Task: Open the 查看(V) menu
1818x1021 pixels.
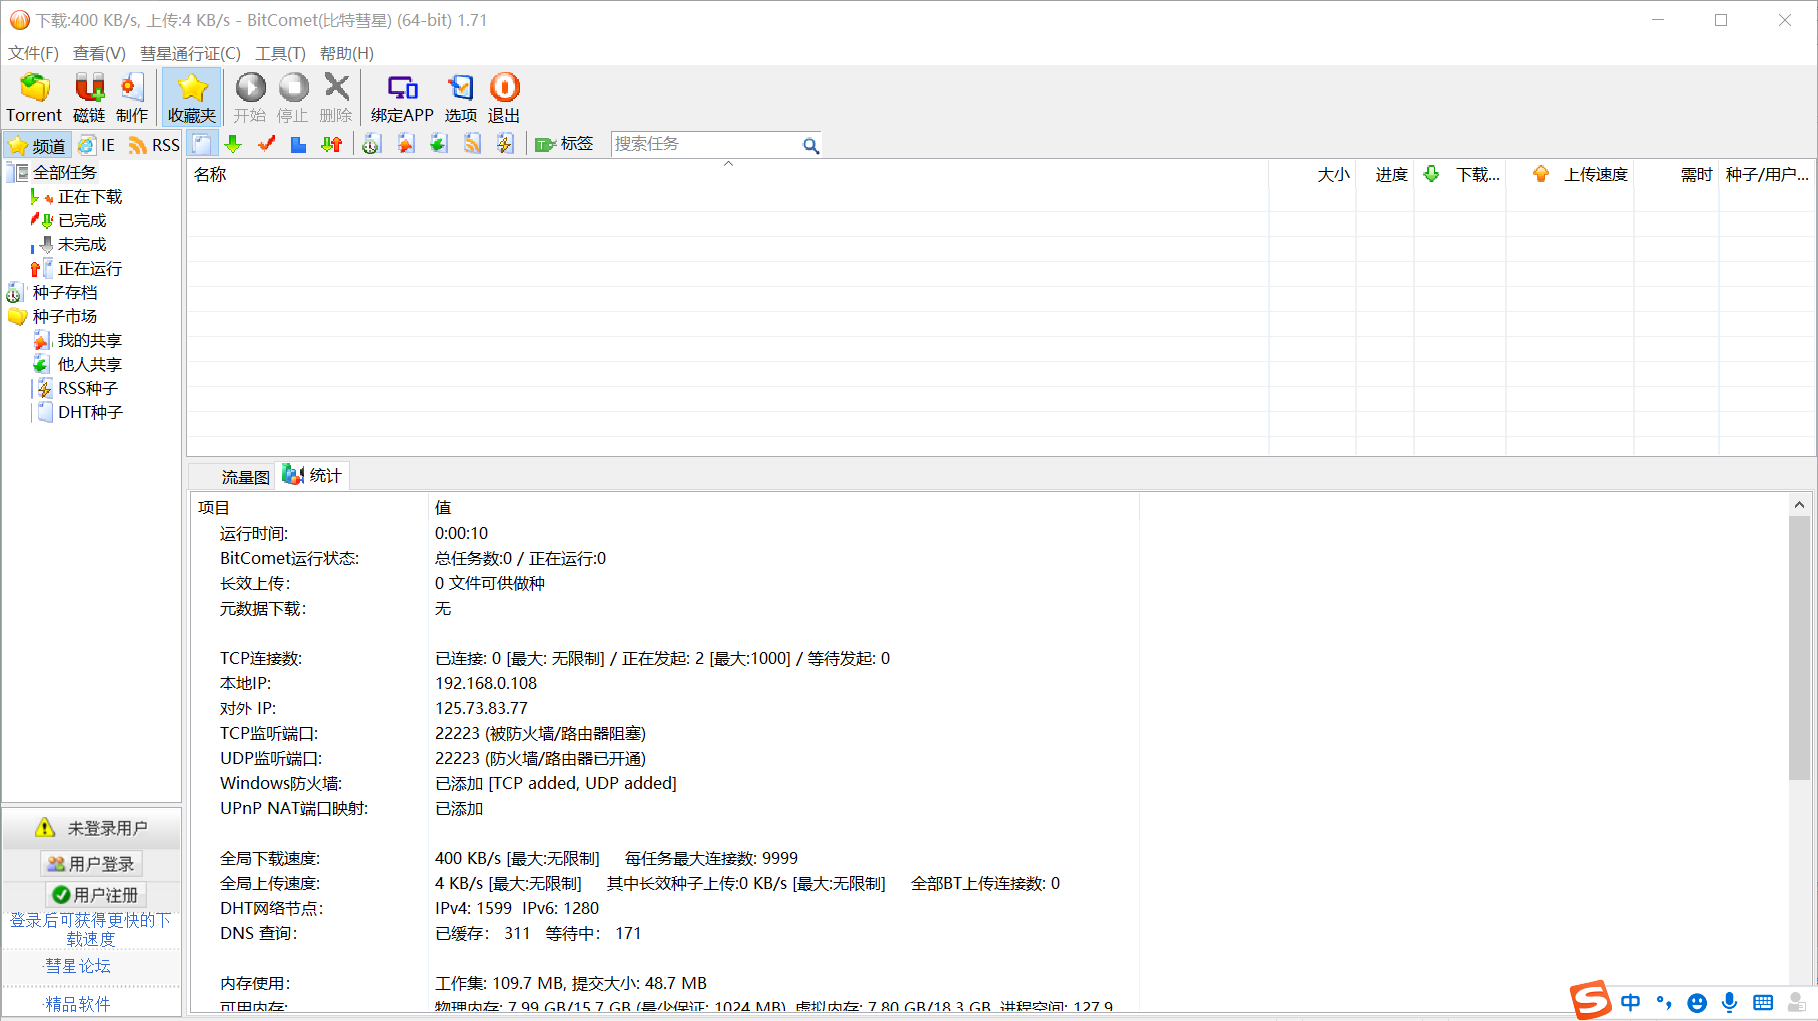Action: point(99,53)
